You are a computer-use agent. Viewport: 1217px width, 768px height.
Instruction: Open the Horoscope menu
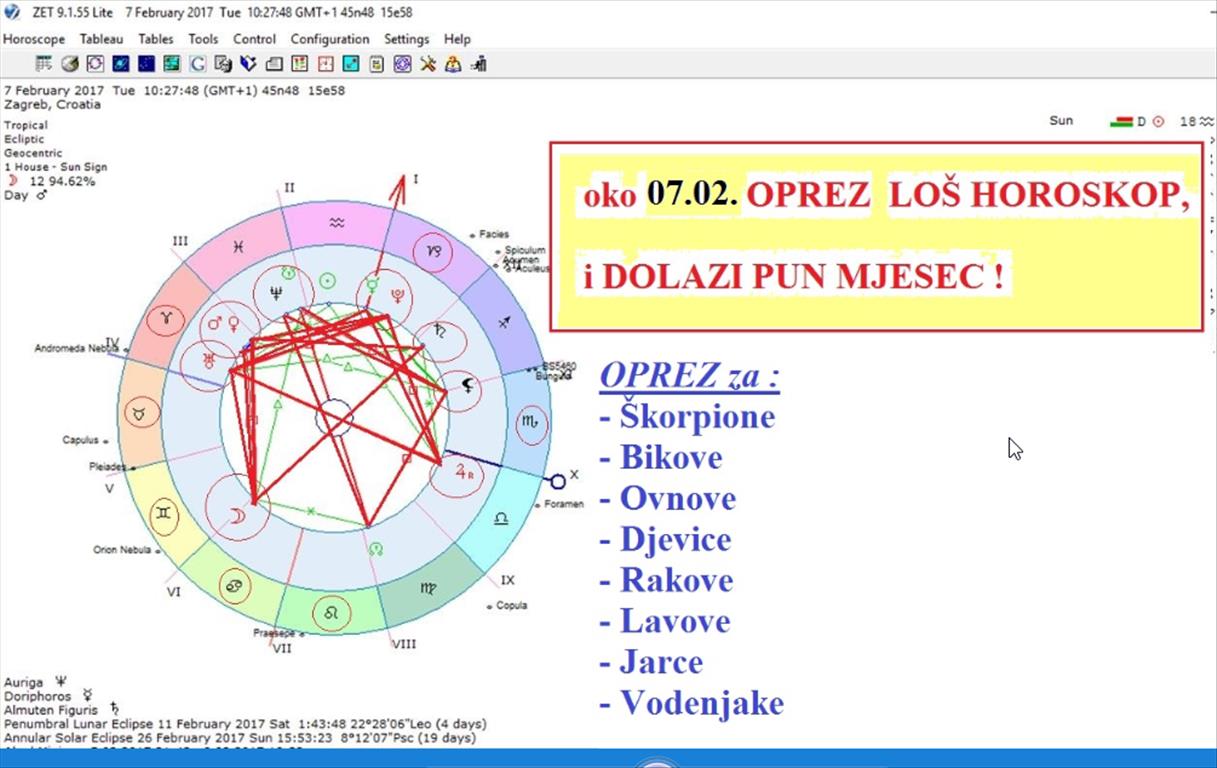pos(34,39)
